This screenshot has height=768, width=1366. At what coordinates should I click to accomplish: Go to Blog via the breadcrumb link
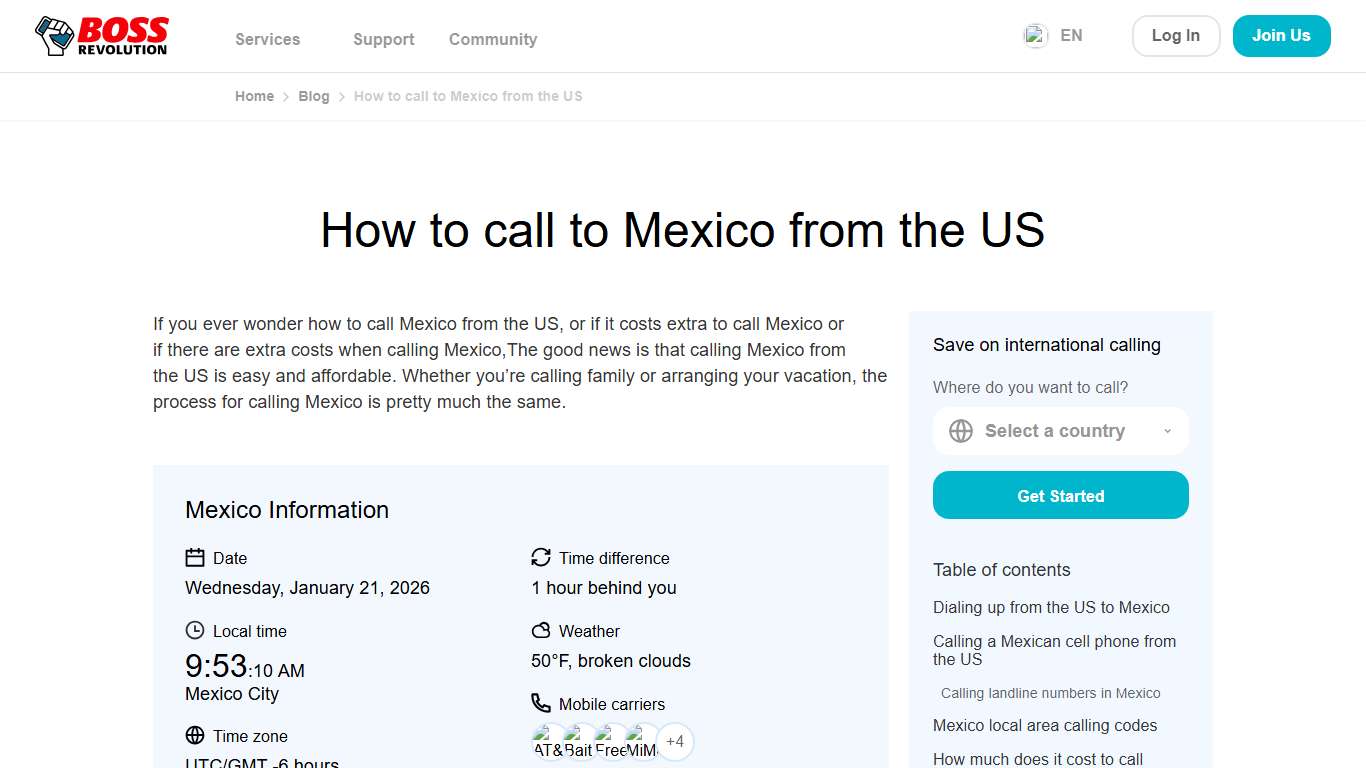[x=313, y=96]
